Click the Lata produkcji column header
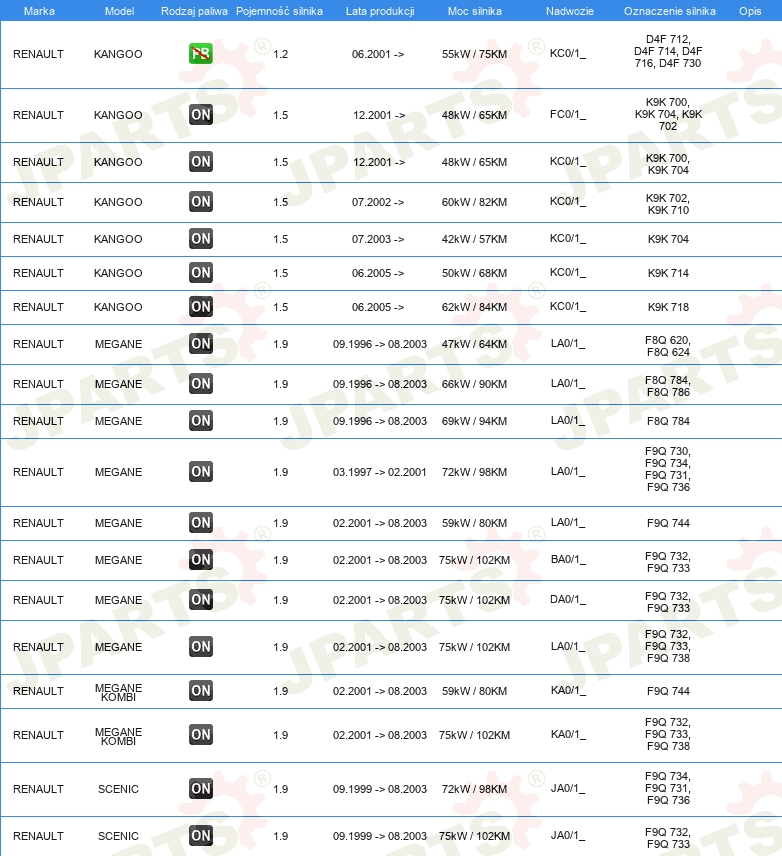Viewport: 782px width, 856px height. point(380,11)
